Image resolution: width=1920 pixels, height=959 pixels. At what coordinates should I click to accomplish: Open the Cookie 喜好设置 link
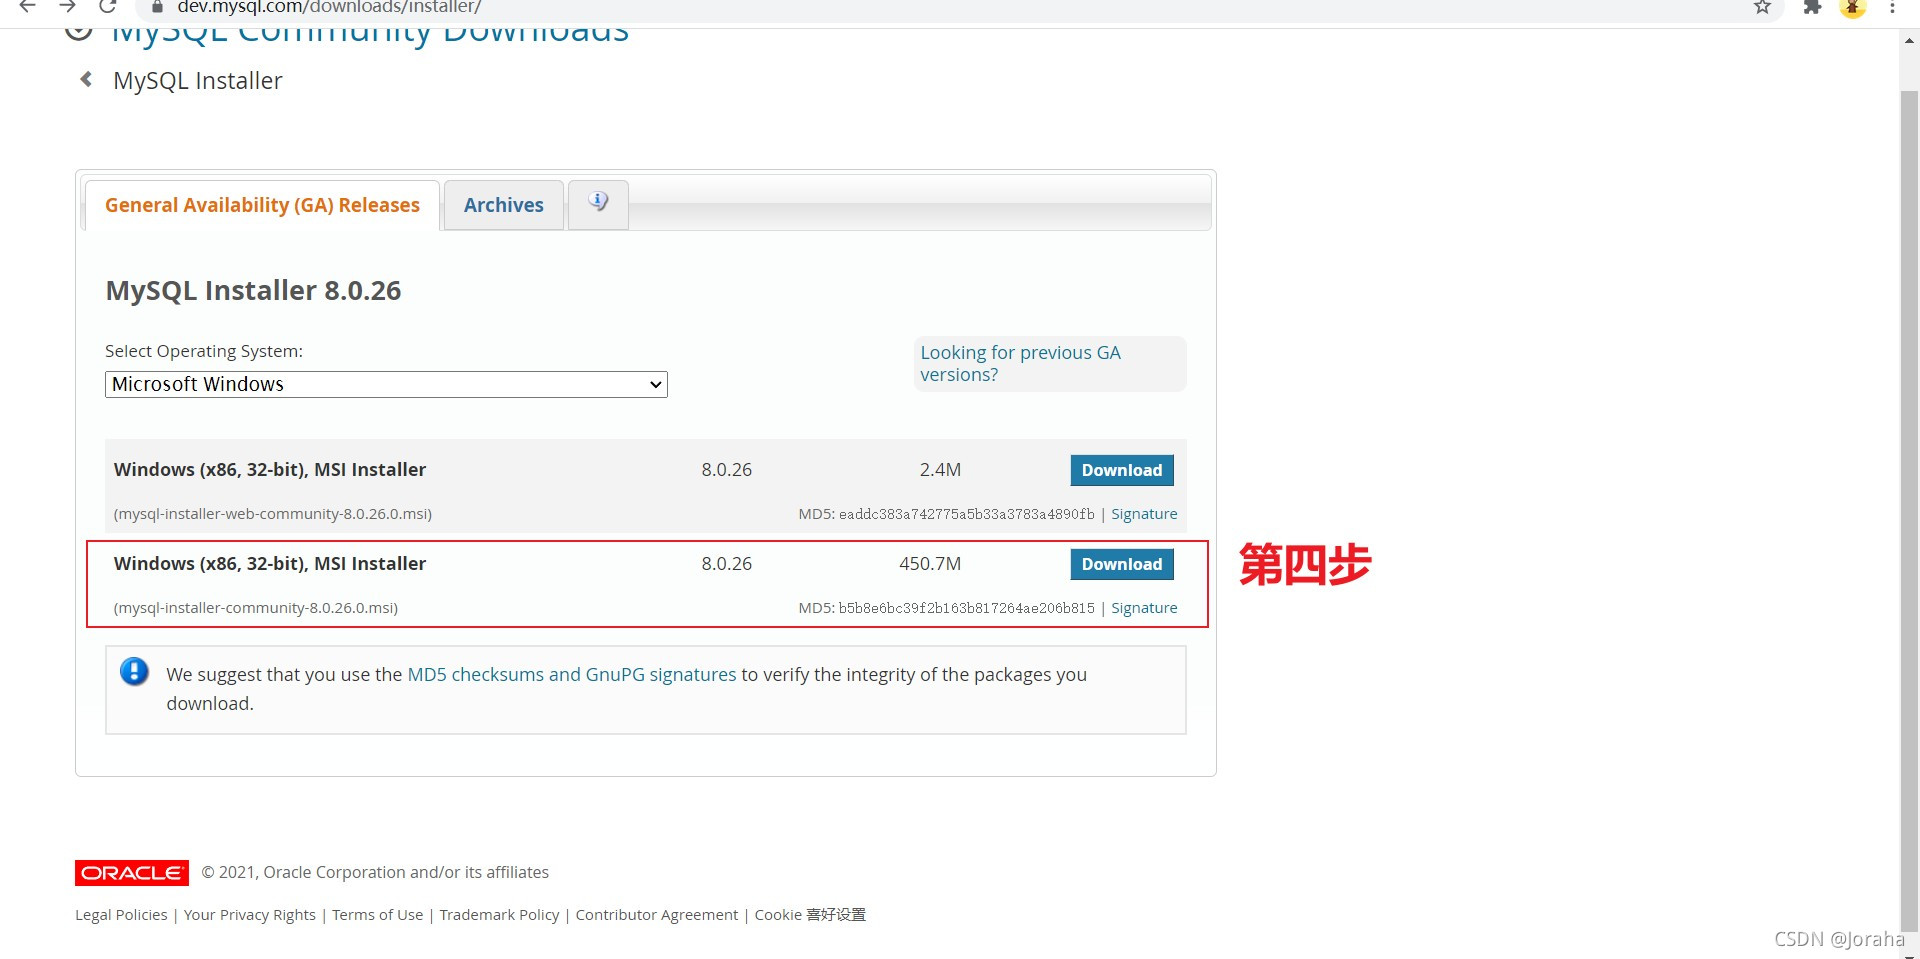click(x=810, y=915)
